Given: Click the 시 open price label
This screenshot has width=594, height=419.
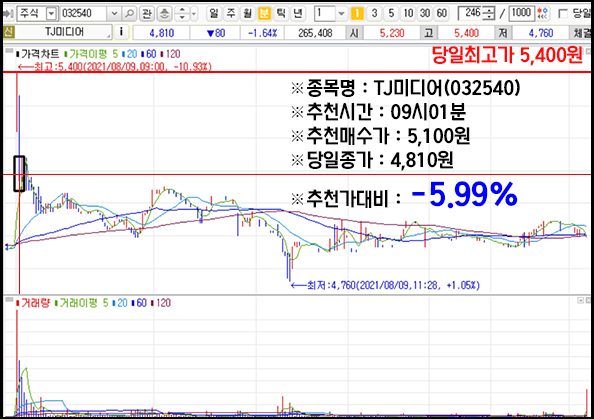Looking at the screenshot, I should click(x=354, y=33).
